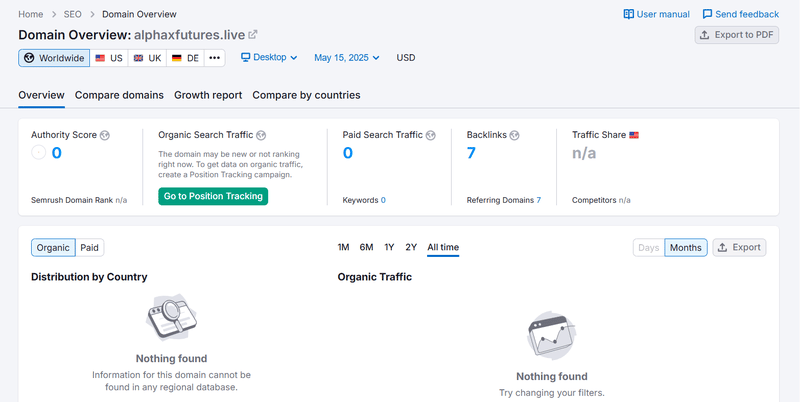Click the alphaxfutures.live domain name
The width and height of the screenshot is (800, 402).
[189, 35]
